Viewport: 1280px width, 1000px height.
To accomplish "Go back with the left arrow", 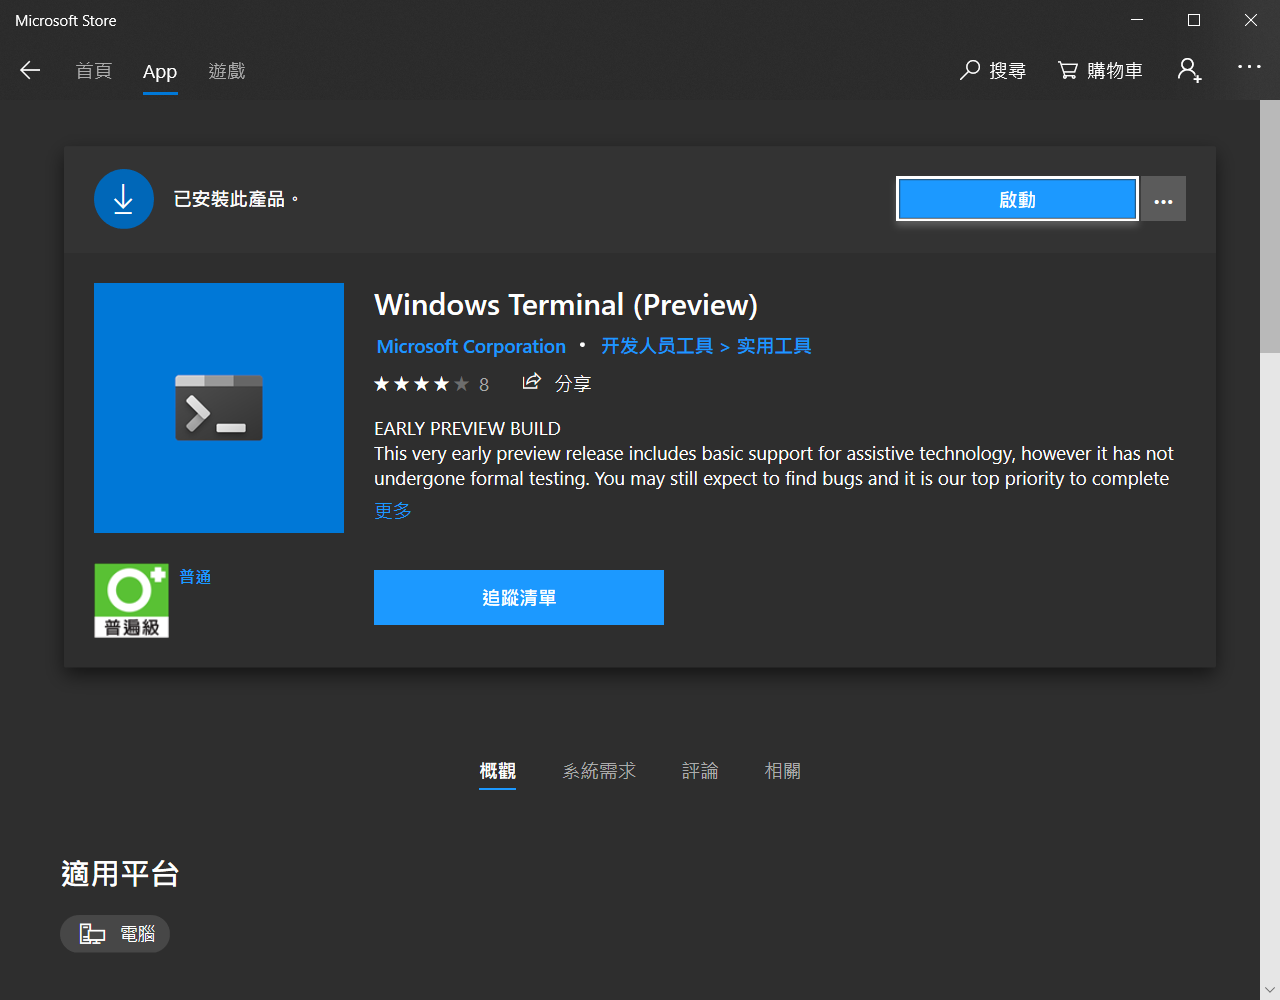I will click(x=30, y=70).
